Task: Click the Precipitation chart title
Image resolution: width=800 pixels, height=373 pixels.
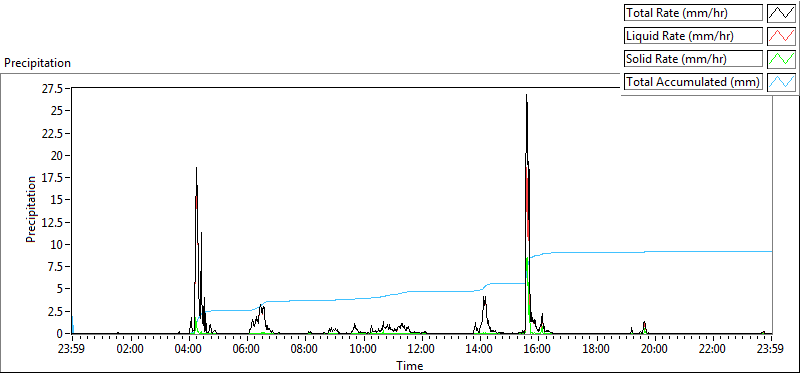Action: click(37, 63)
